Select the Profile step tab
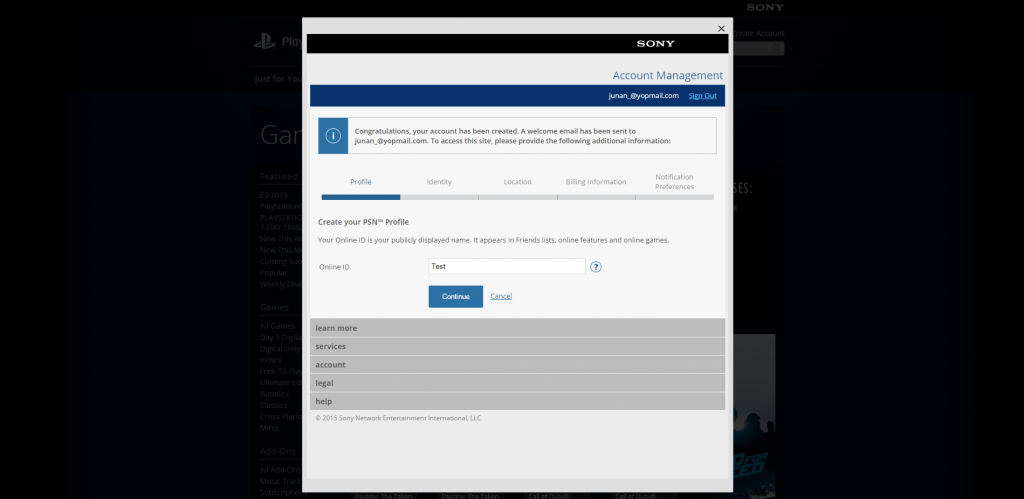Viewport: 1024px width, 499px height. pyautogui.click(x=360, y=182)
